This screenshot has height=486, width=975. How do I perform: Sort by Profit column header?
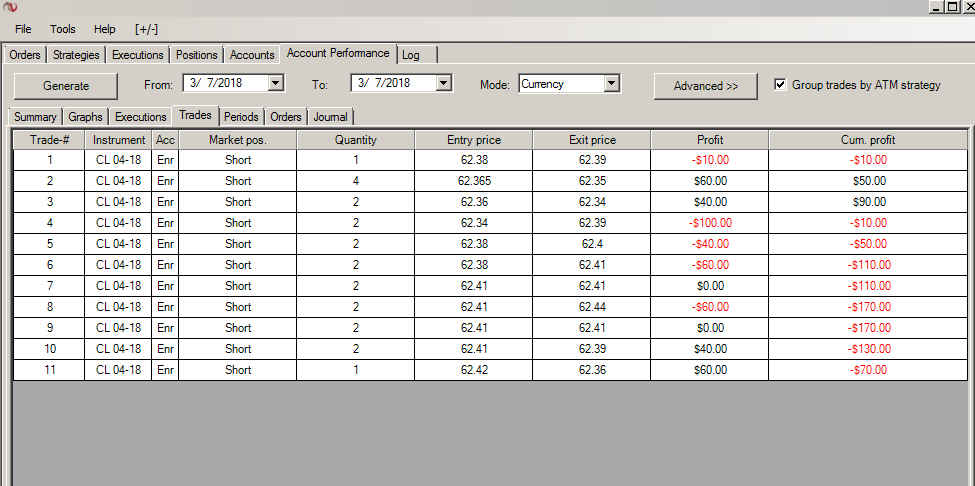point(710,140)
